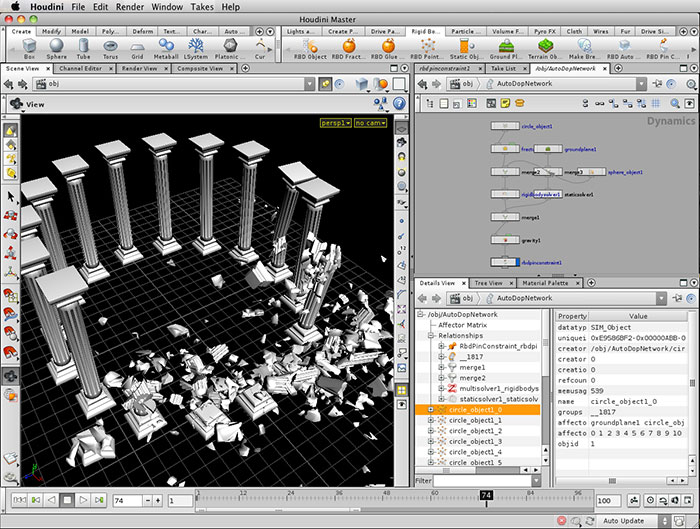Click the gravity1 node icon
Image resolution: width=700 pixels, height=529 pixels.
(x=505, y=240)
